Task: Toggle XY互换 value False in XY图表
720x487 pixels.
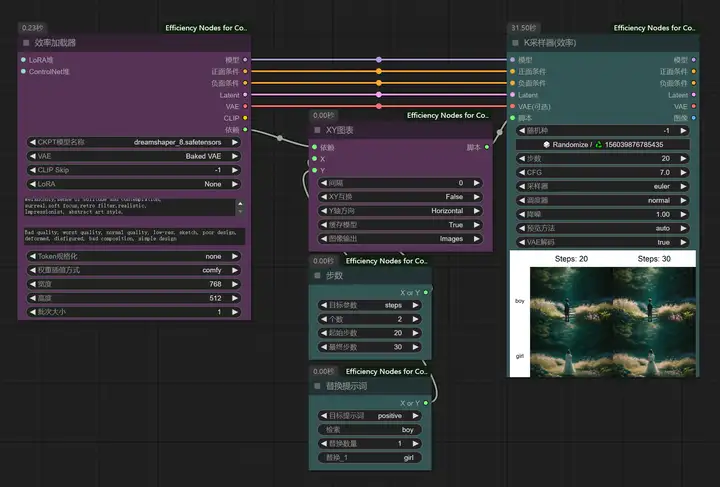Action: 400,197
